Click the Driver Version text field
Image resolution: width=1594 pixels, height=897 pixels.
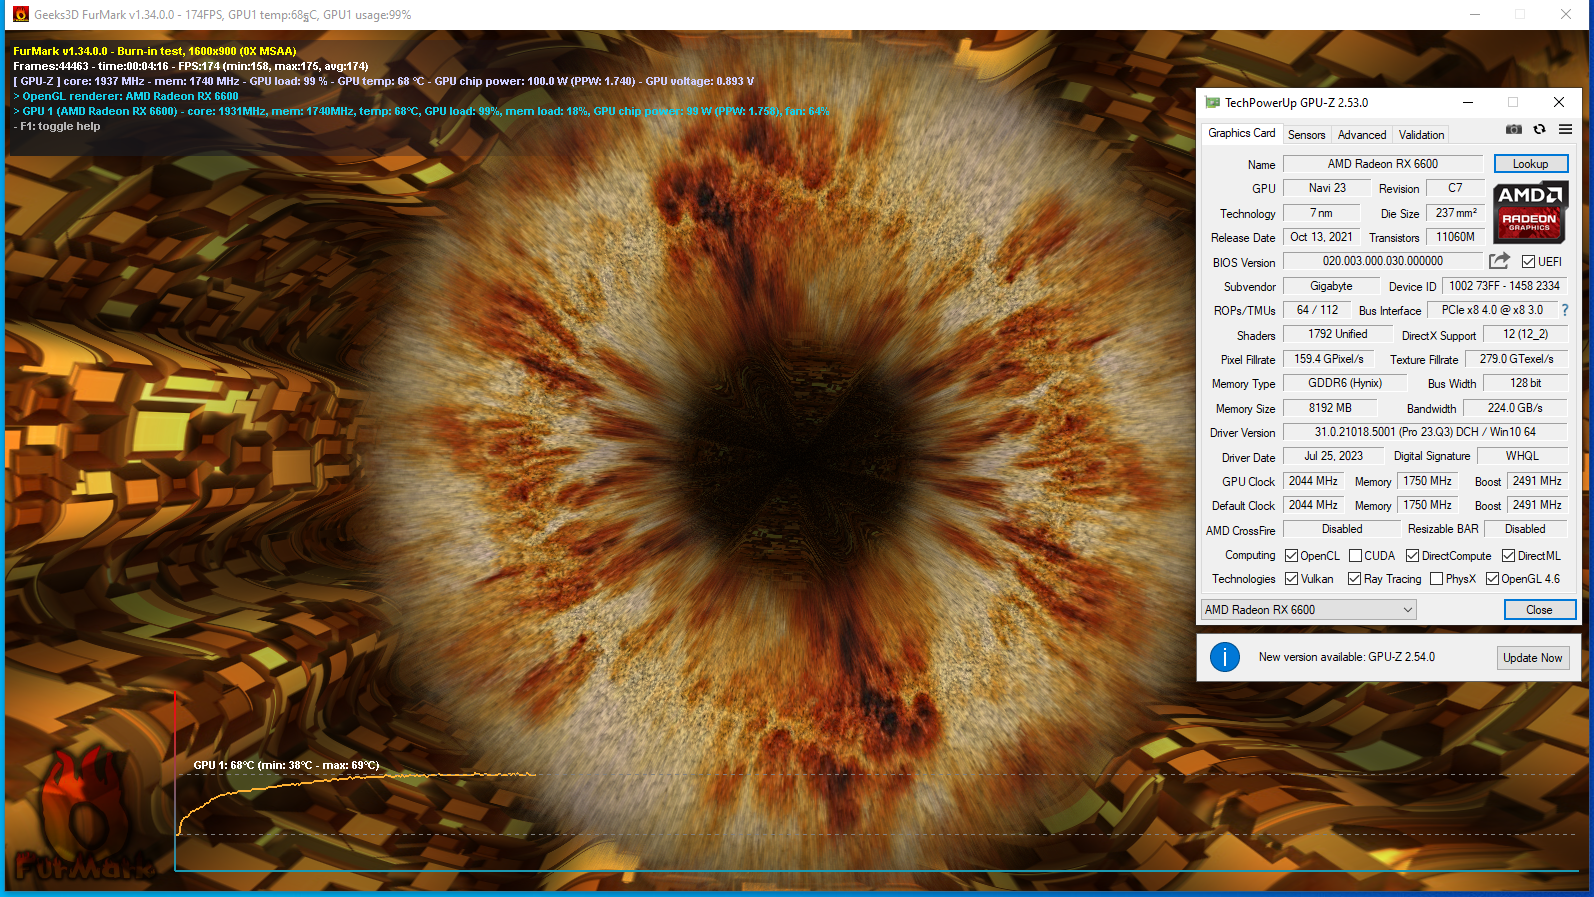pyautogui.click(x=1424, y=432)
